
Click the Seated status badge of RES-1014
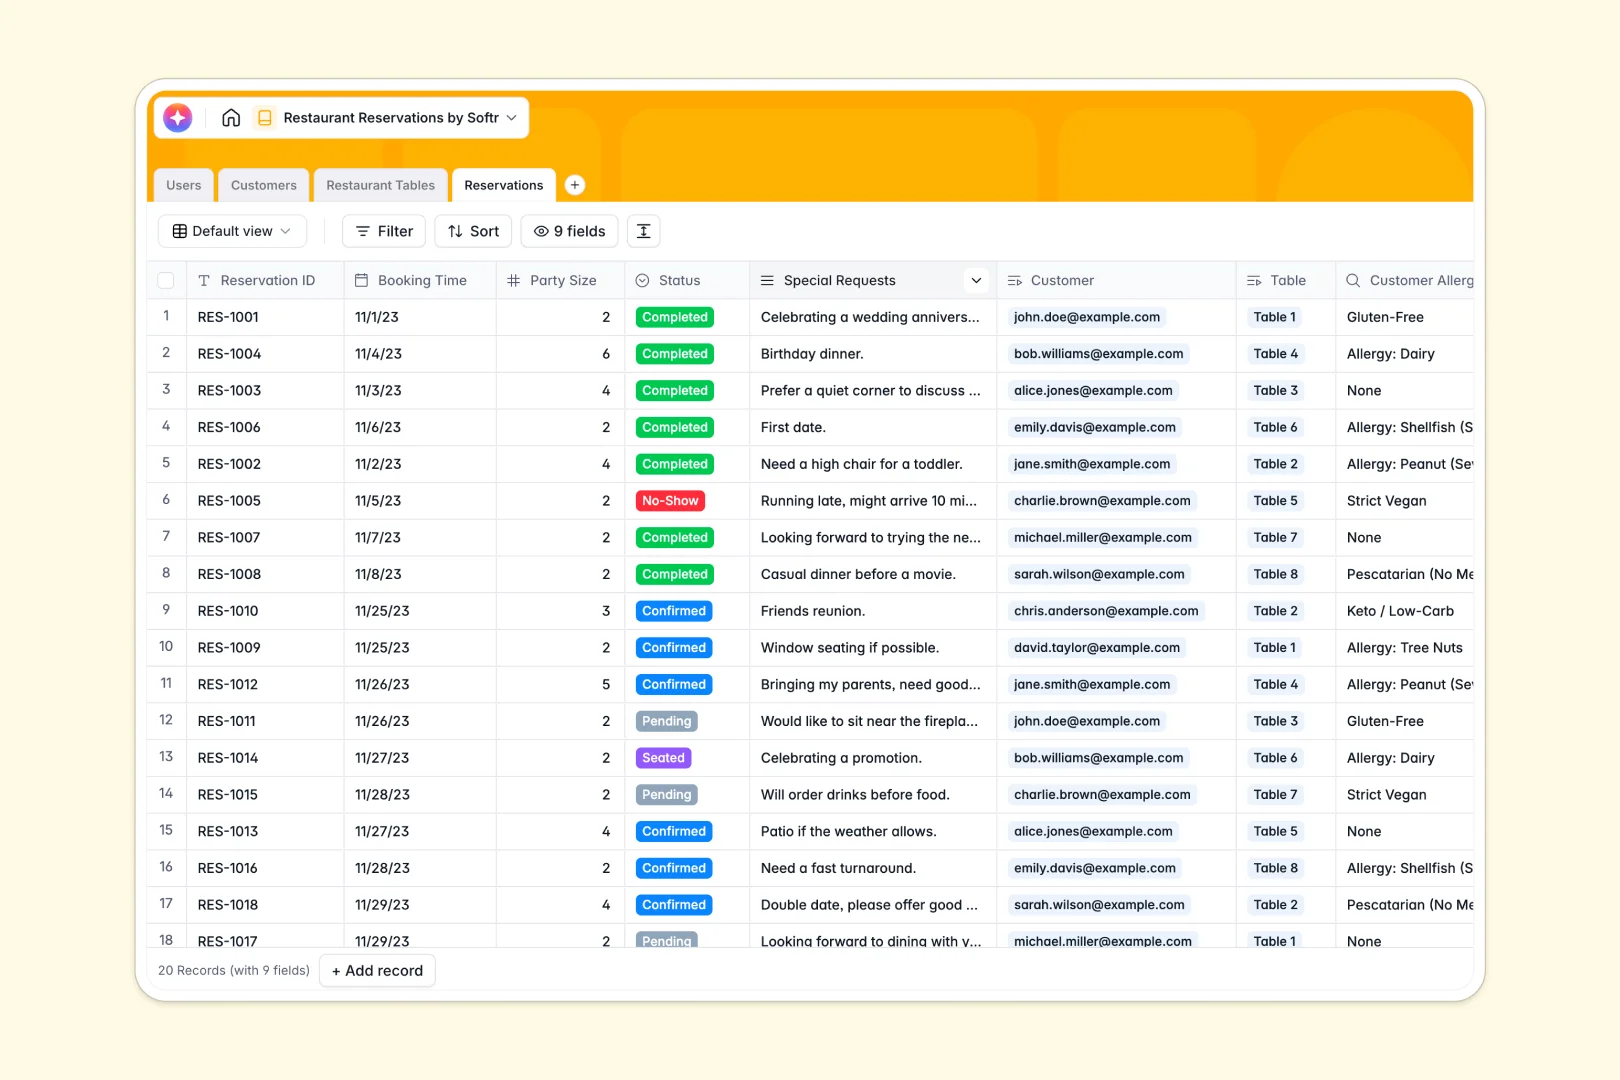663,758
